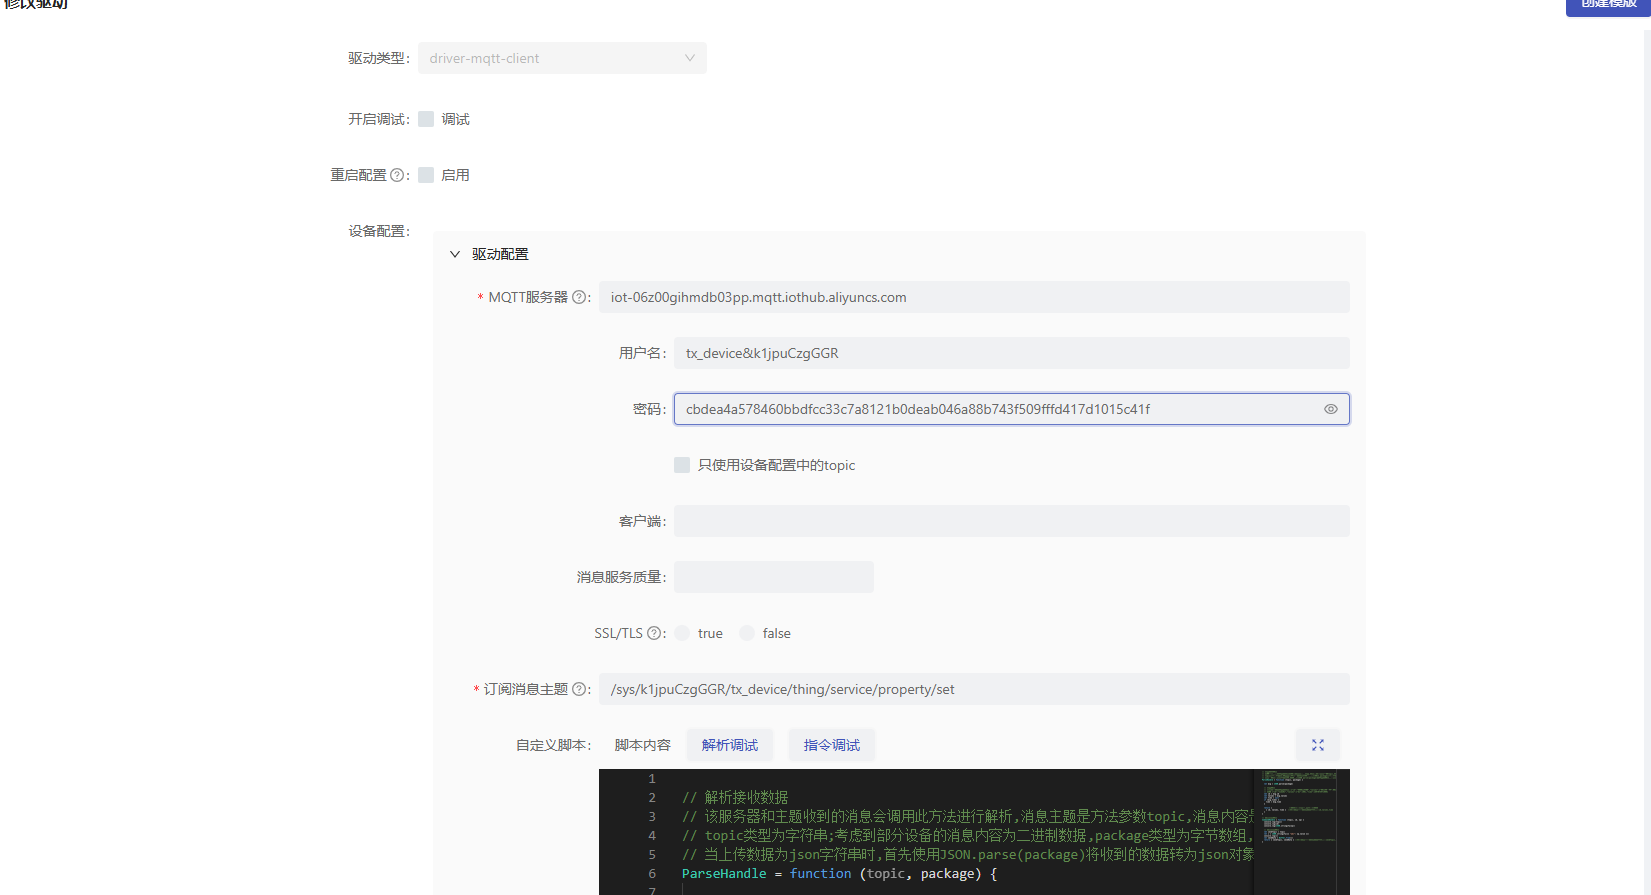Click the MQTT服务器 help icon
Image resolution: width=1651 pixels, height=895 pixels.
point(579,297)
